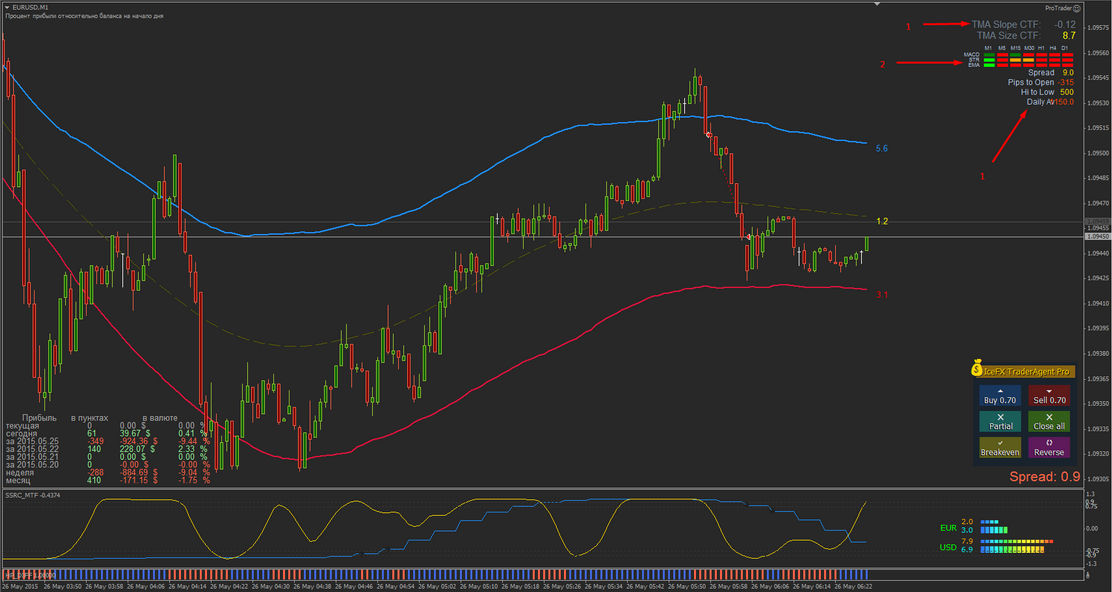This screenshot has width=1112, height=592.
Task: Click the Прибыль profit table header
Action: 39,418
